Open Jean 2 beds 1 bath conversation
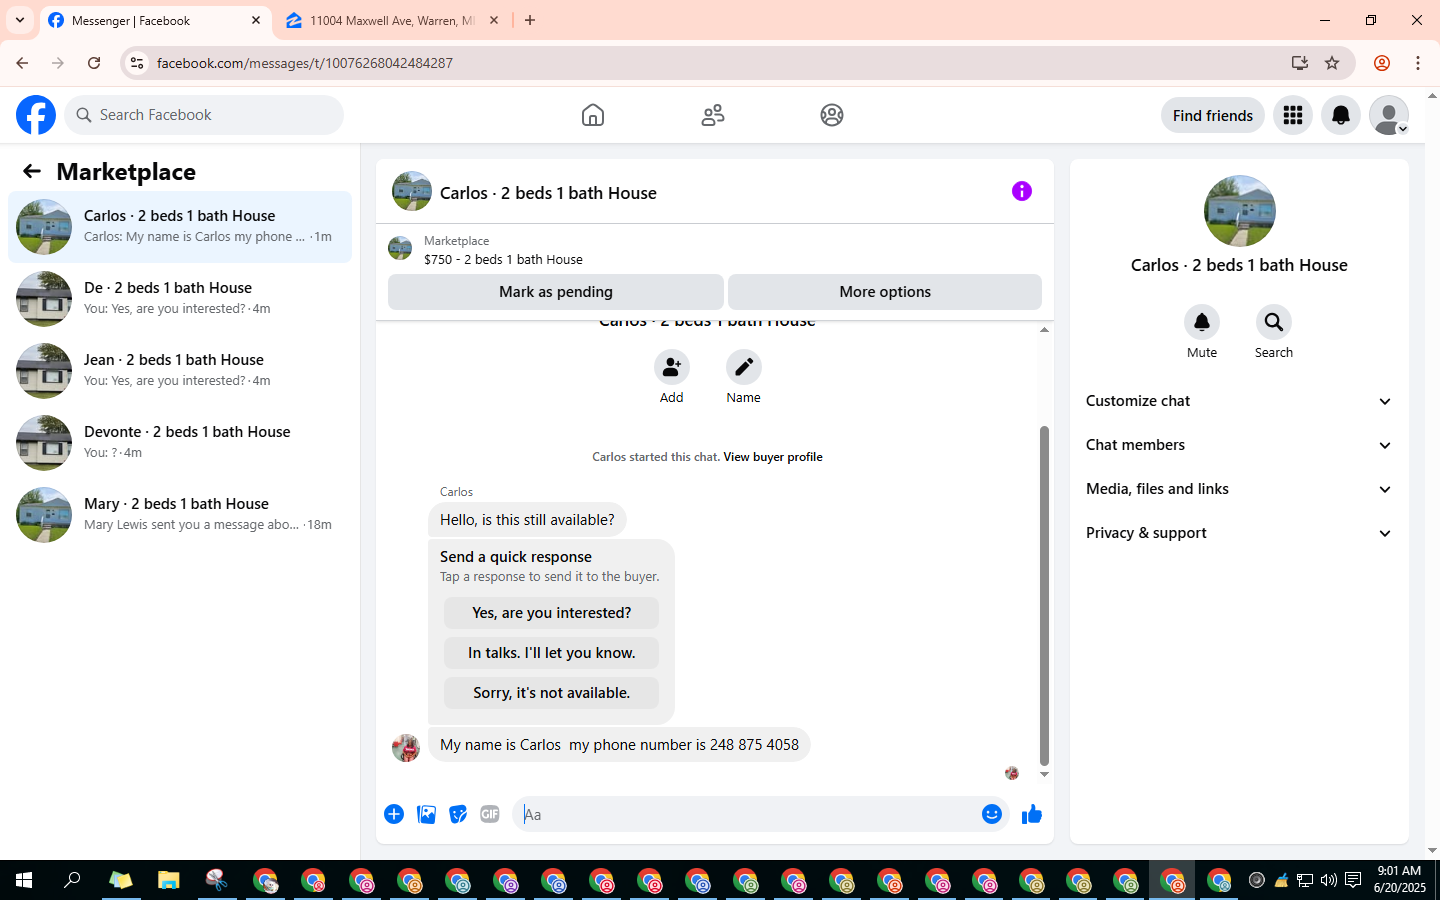This screenshot has height=900, width=1440. pos(180,371)
